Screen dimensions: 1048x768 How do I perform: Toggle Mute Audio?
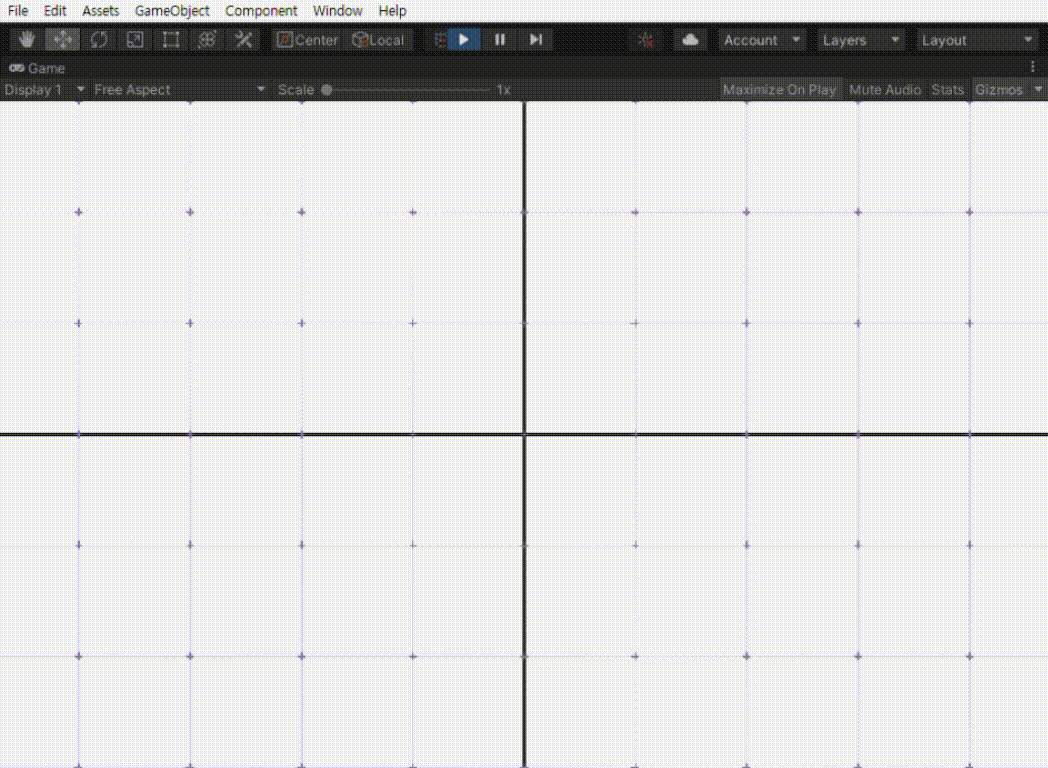[x=885, y=90]
